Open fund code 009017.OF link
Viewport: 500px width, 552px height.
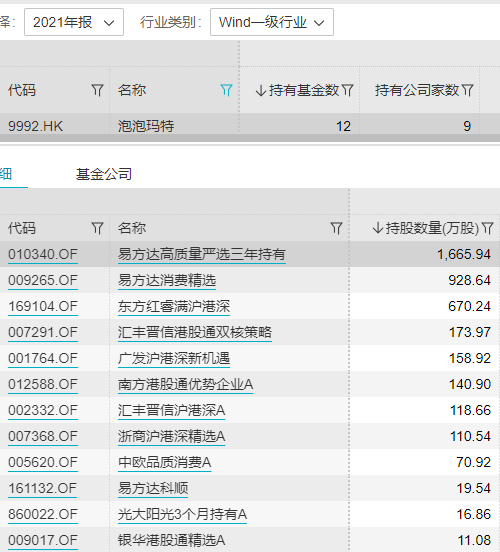[43, 540]
